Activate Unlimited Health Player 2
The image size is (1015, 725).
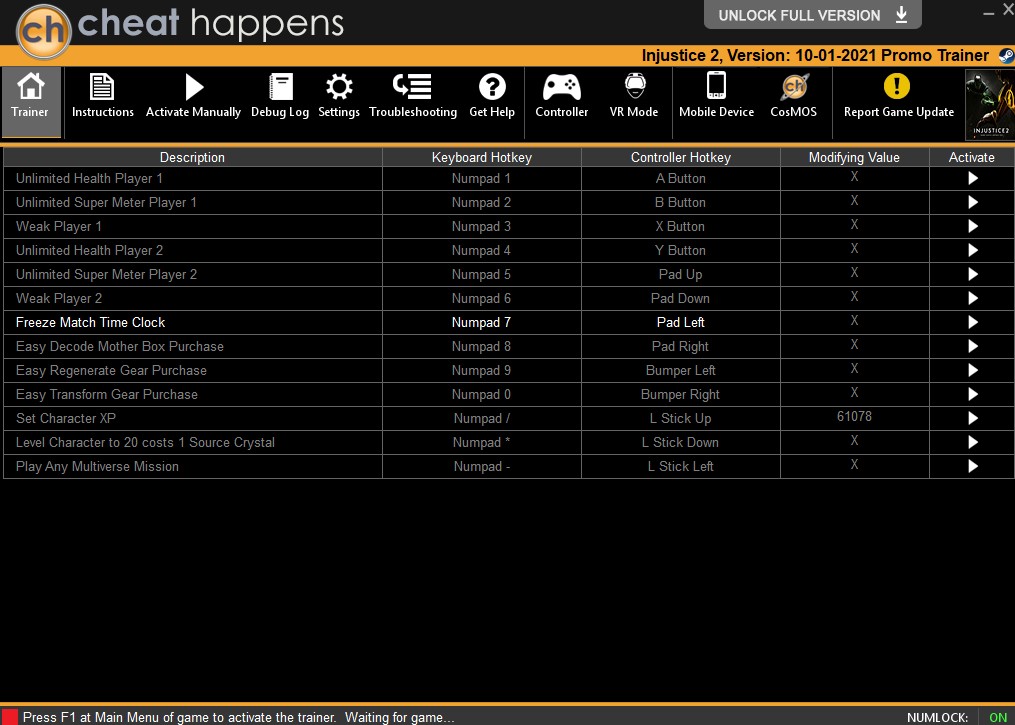972,251
